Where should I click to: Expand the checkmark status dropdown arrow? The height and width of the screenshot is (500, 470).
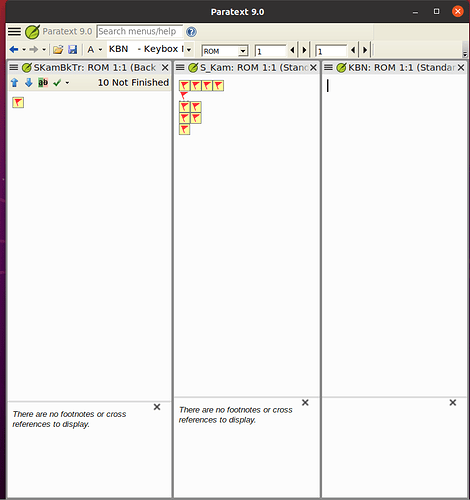[x=67, y=83]
